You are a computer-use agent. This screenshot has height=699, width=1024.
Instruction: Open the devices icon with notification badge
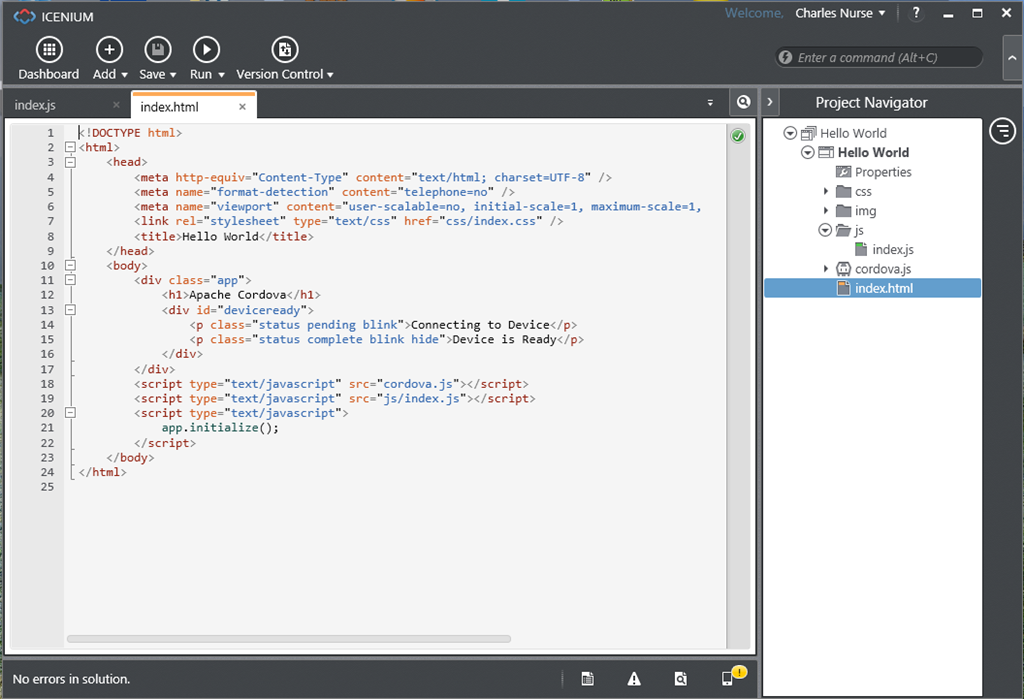click(733, 676)
